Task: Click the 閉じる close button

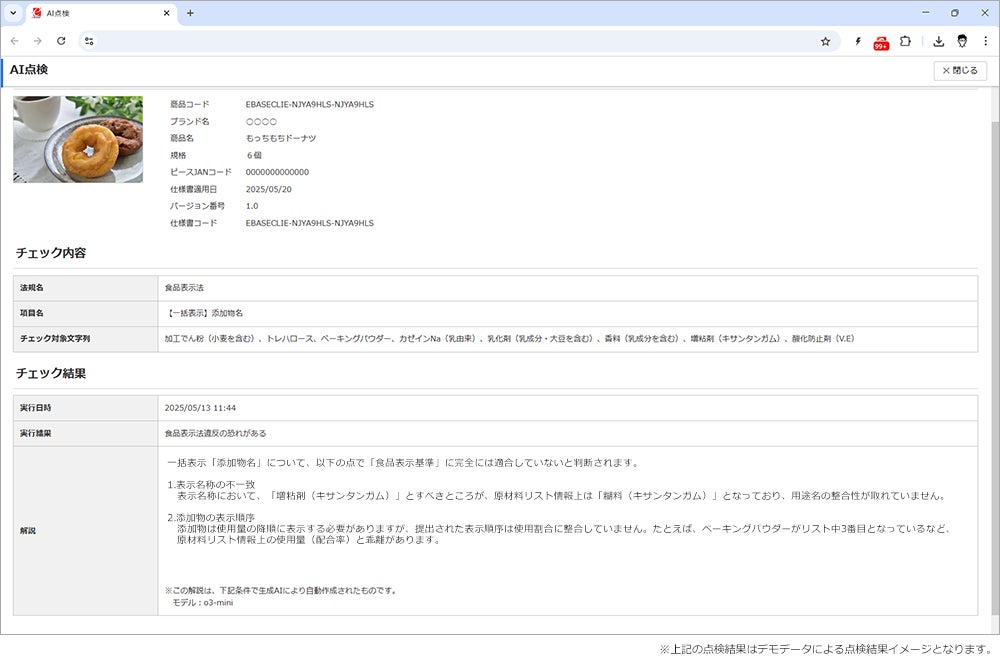Action: pyautogui.click(x=960, y=70)
